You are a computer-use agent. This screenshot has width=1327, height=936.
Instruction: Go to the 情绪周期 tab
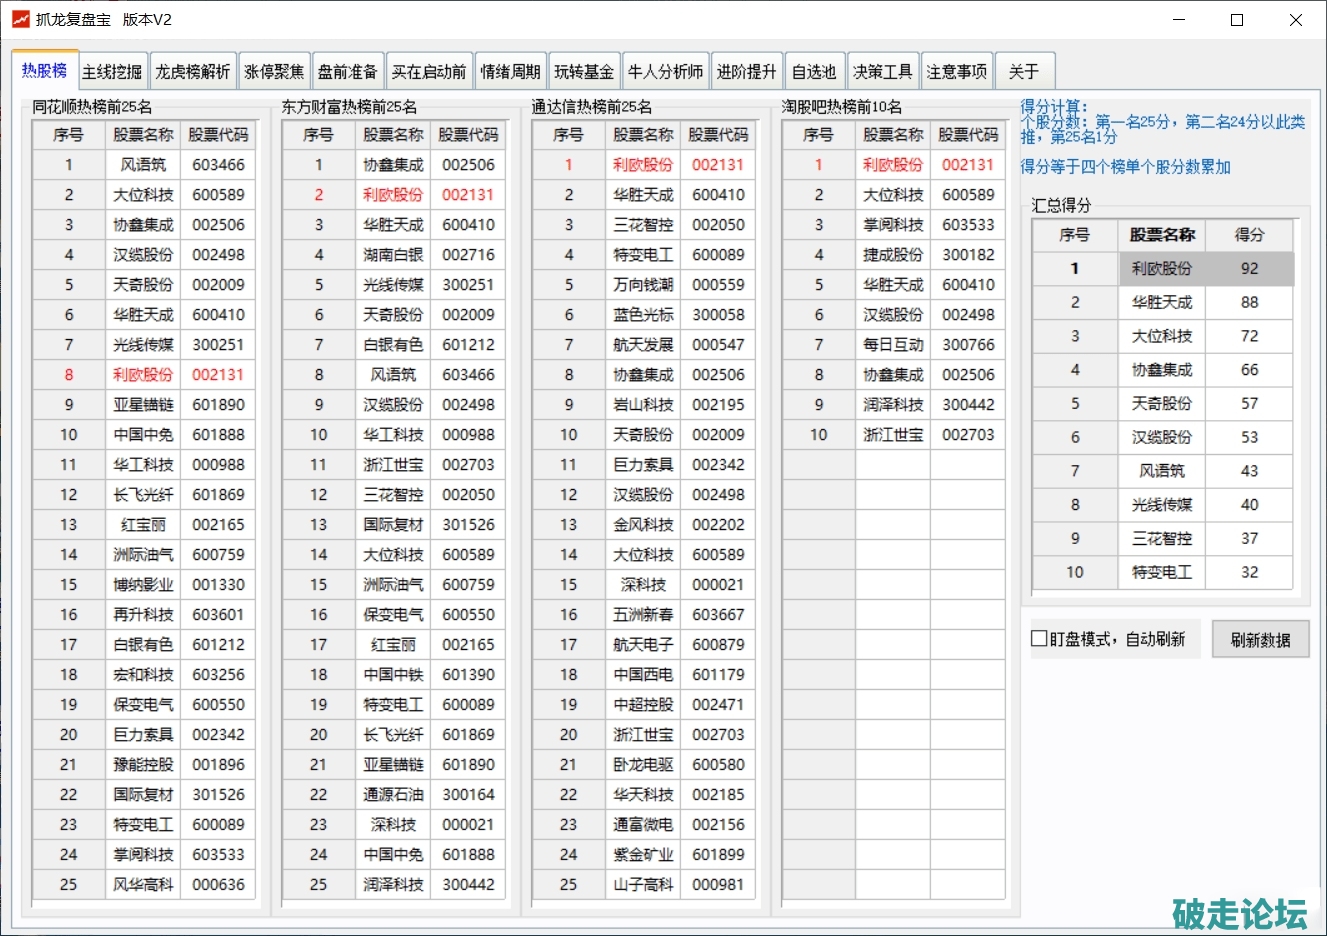[x=510, y=72]
